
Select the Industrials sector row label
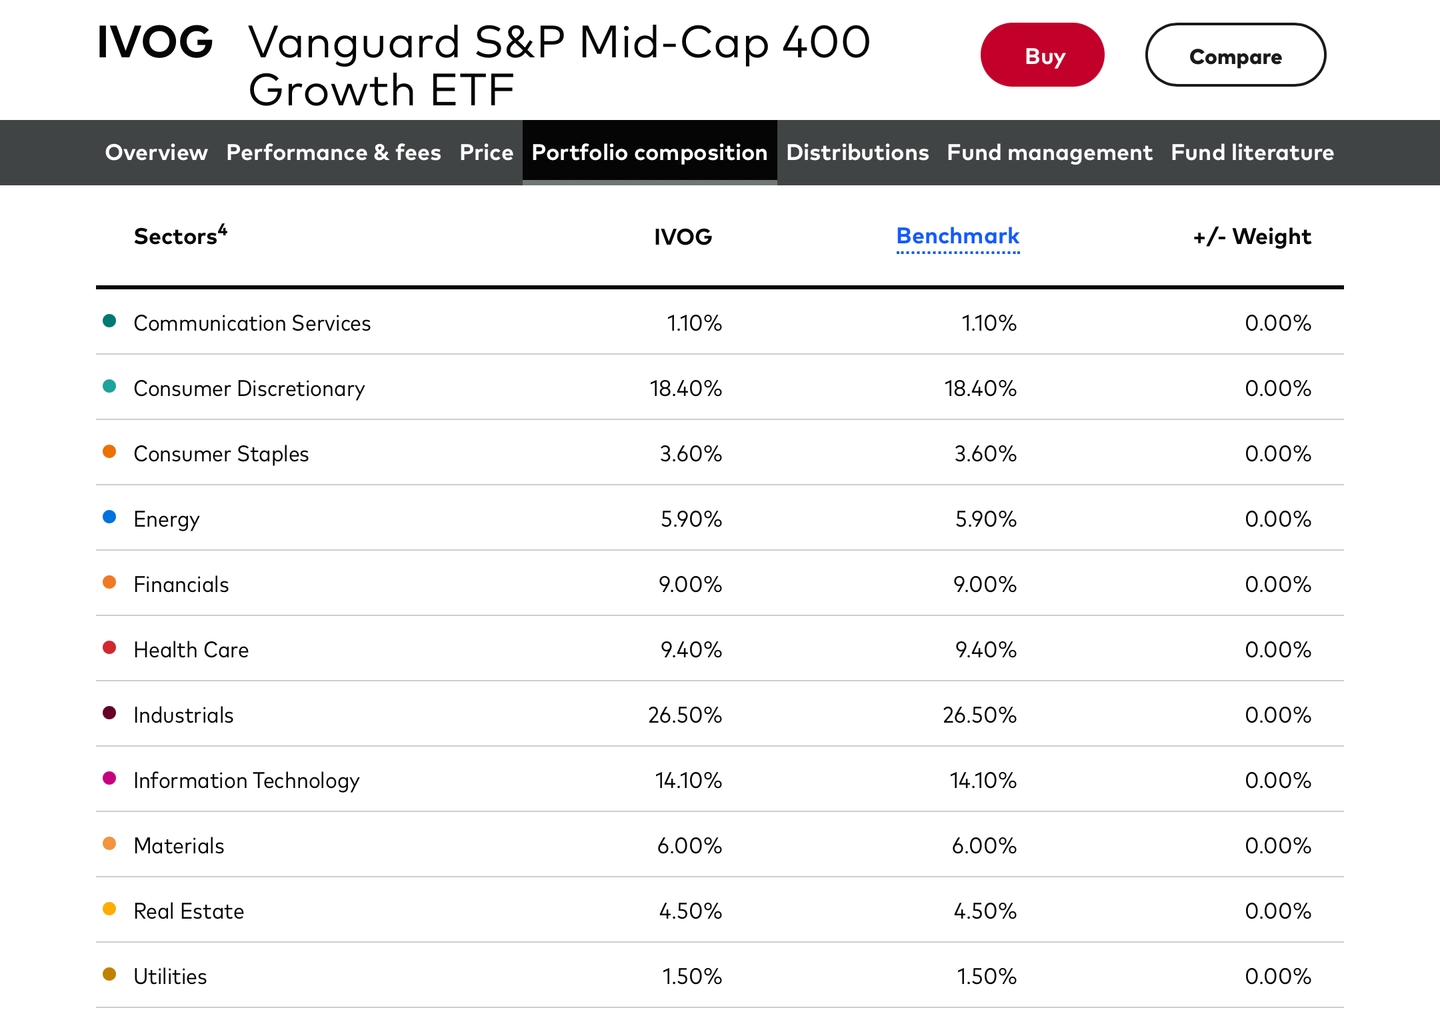(183, 715)
